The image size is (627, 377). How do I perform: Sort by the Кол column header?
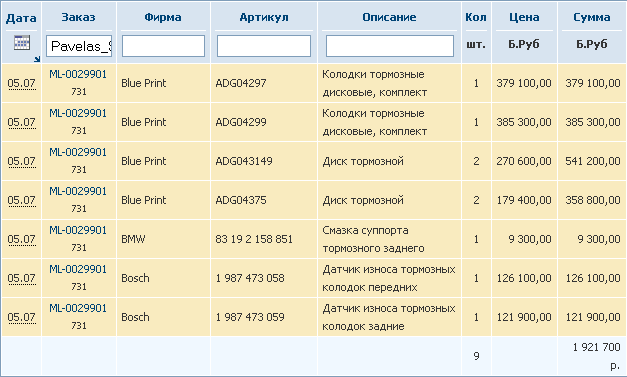(x=476, y=17)
